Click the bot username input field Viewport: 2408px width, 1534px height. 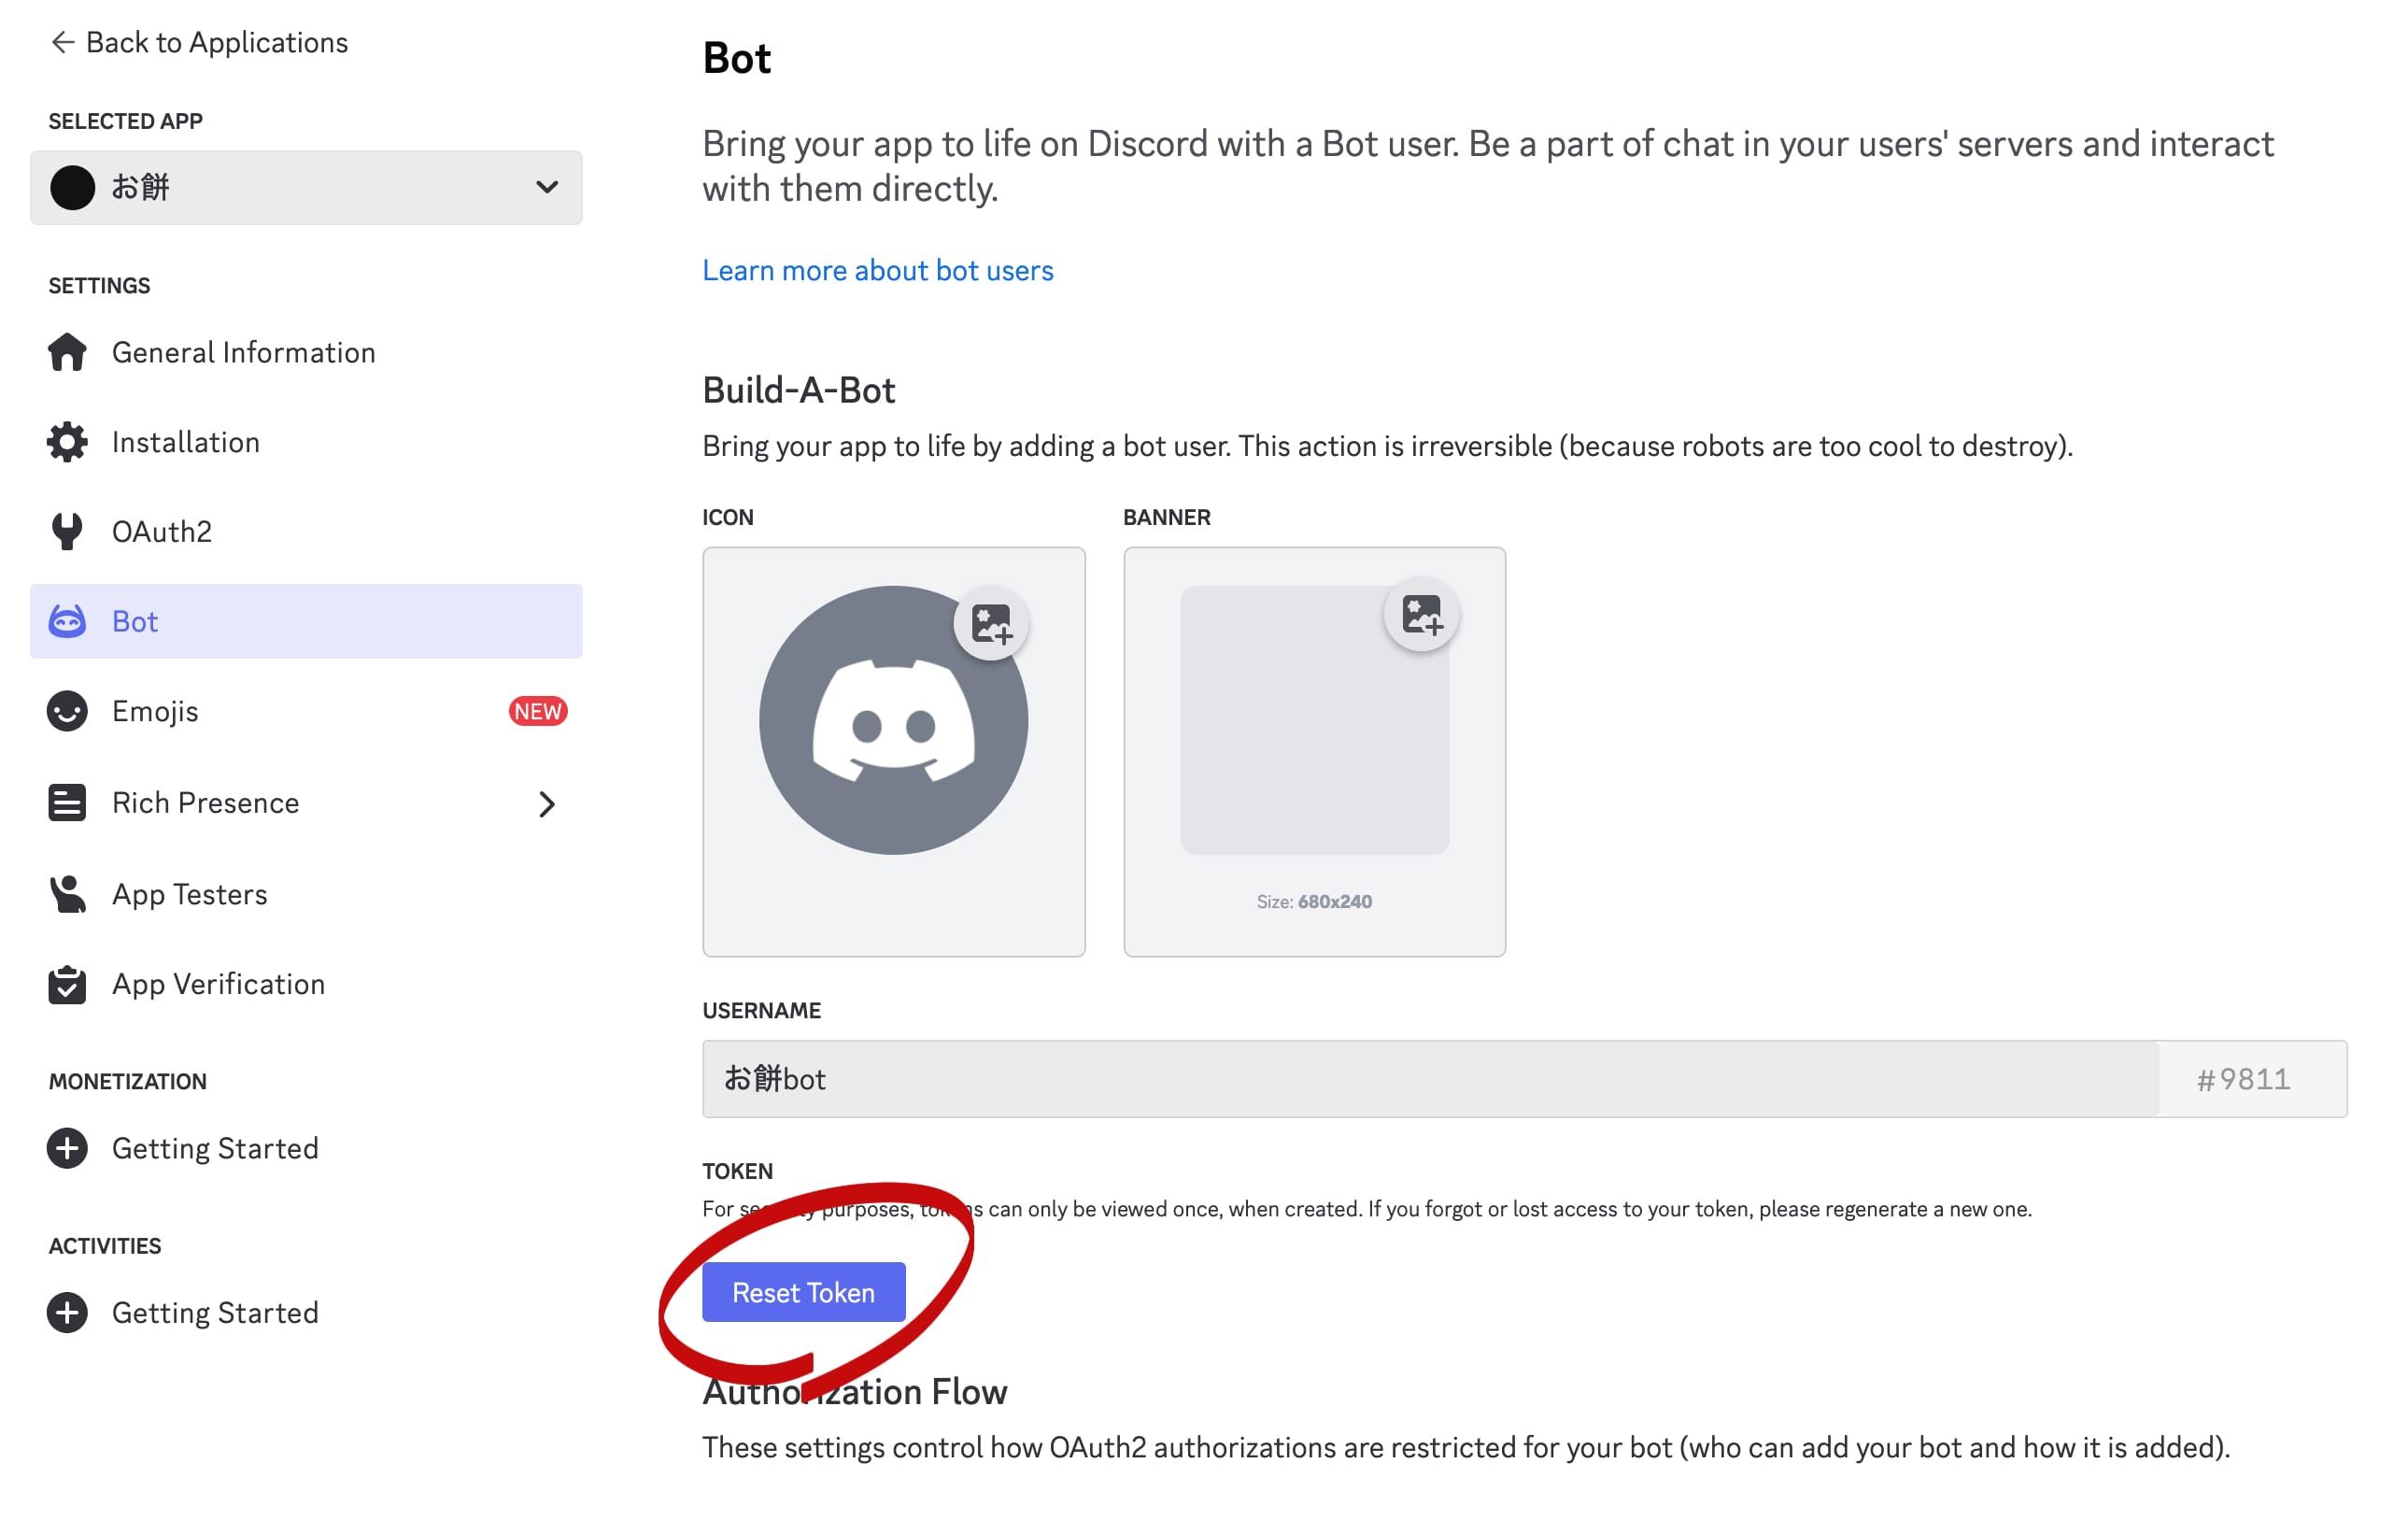point(1430,1078)
